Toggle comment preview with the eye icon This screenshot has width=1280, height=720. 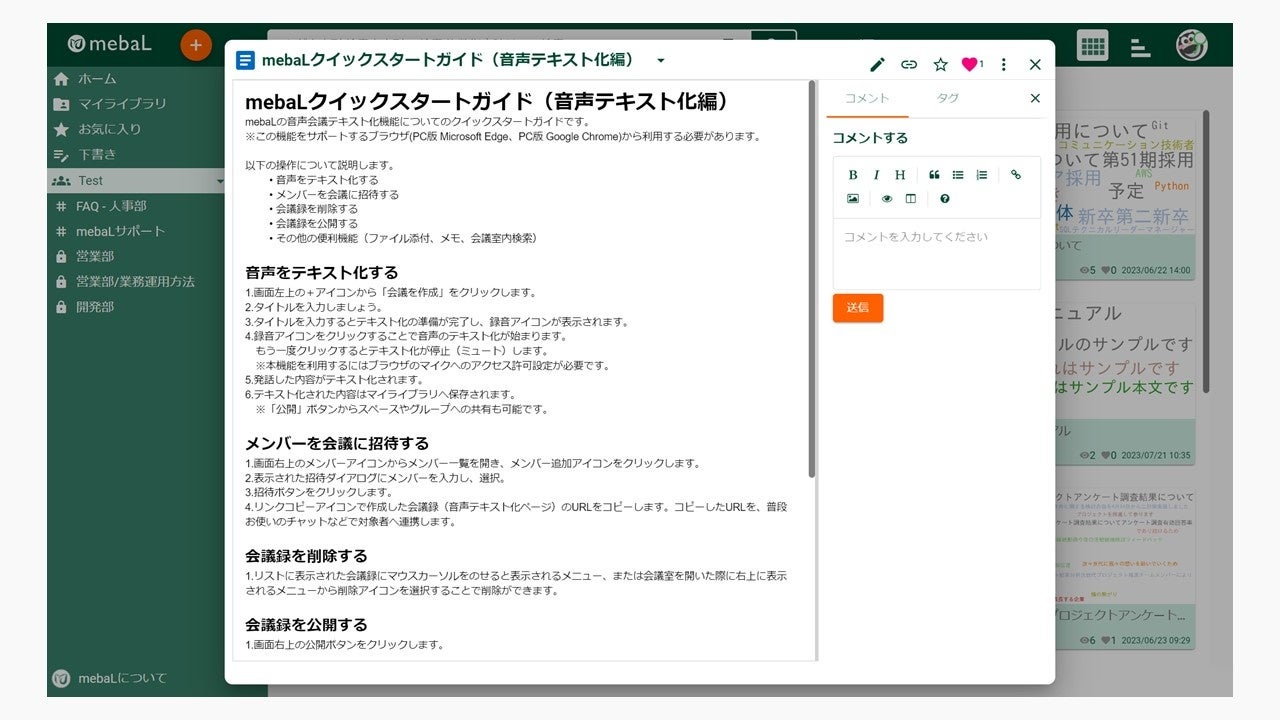coord(887,198)
